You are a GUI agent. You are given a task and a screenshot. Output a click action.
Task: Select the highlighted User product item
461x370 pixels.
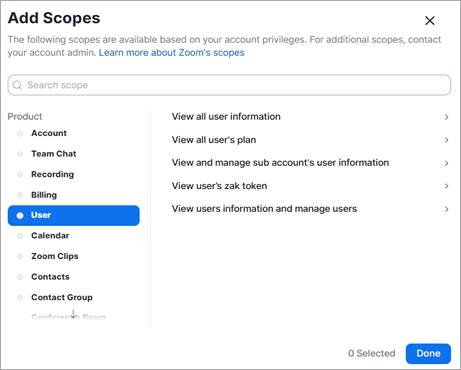[74, 215]
